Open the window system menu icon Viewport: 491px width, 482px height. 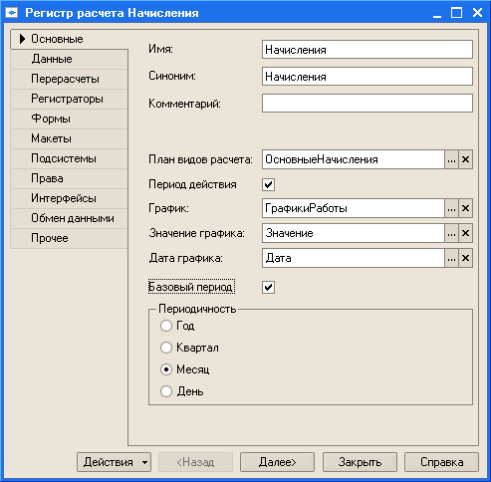coord(11,13)
